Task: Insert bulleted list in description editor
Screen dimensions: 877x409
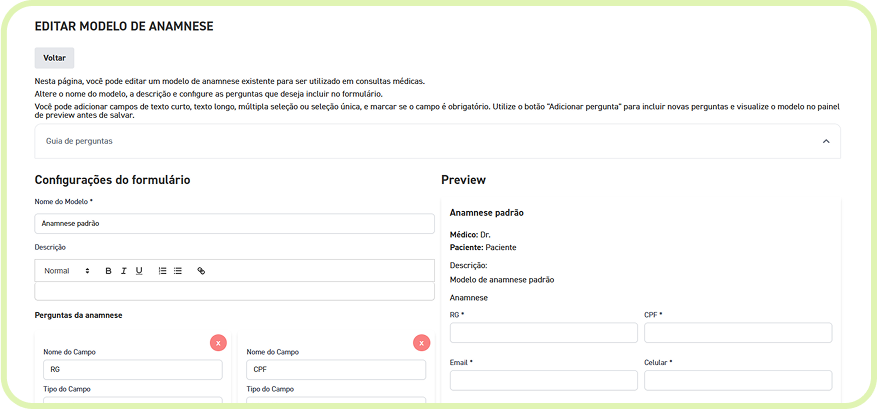Action: pos(178,271)
